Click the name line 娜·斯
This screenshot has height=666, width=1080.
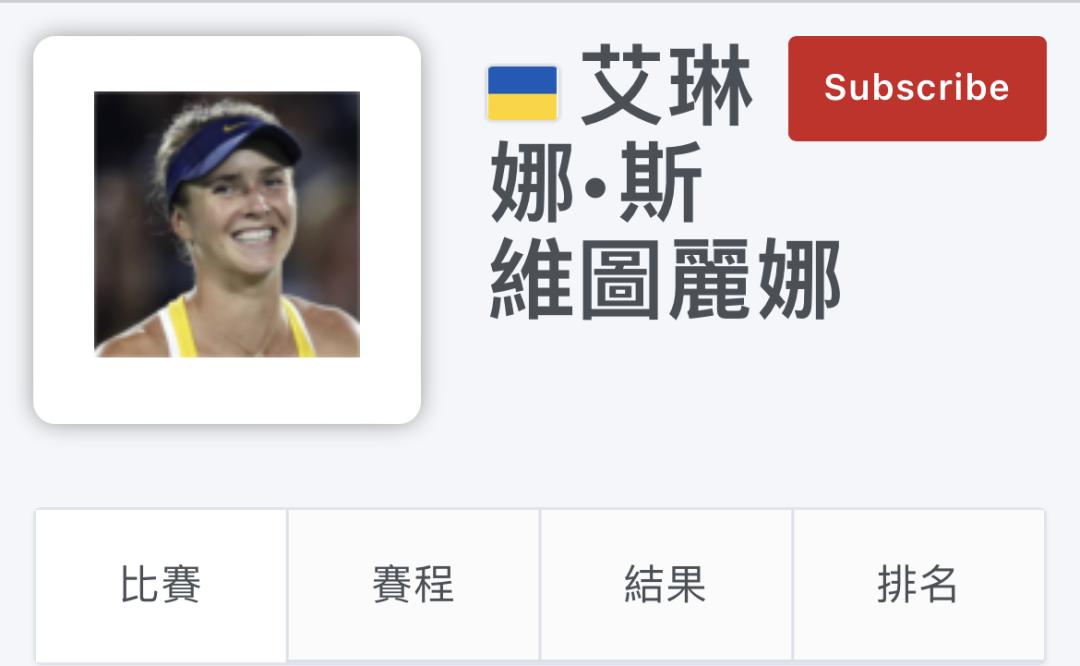point(596,183)
